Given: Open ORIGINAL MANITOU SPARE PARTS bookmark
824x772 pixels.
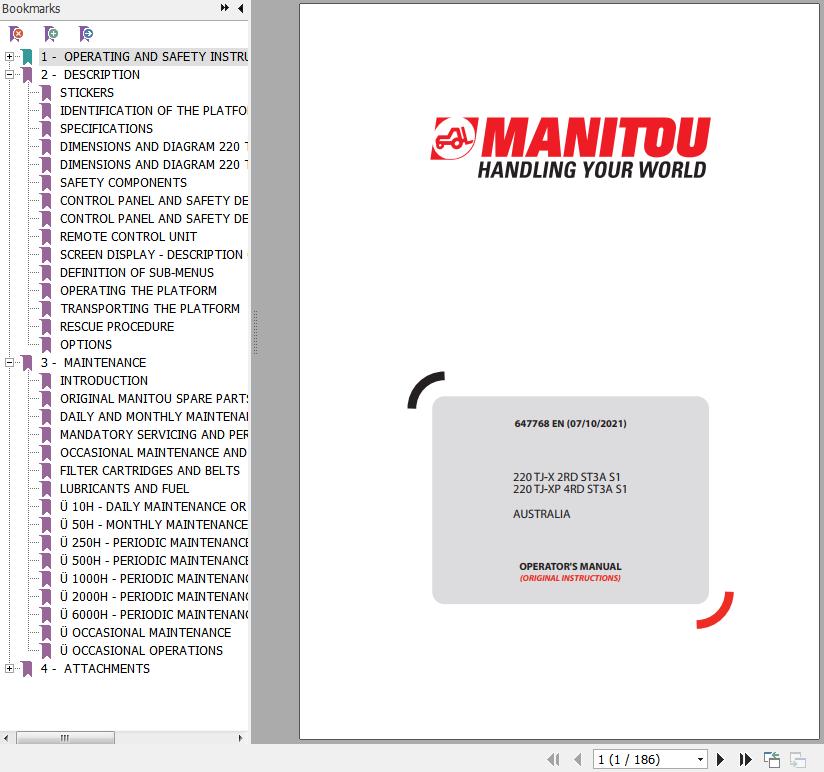Looking at the screenshot, I should click(x=154, y=398).
